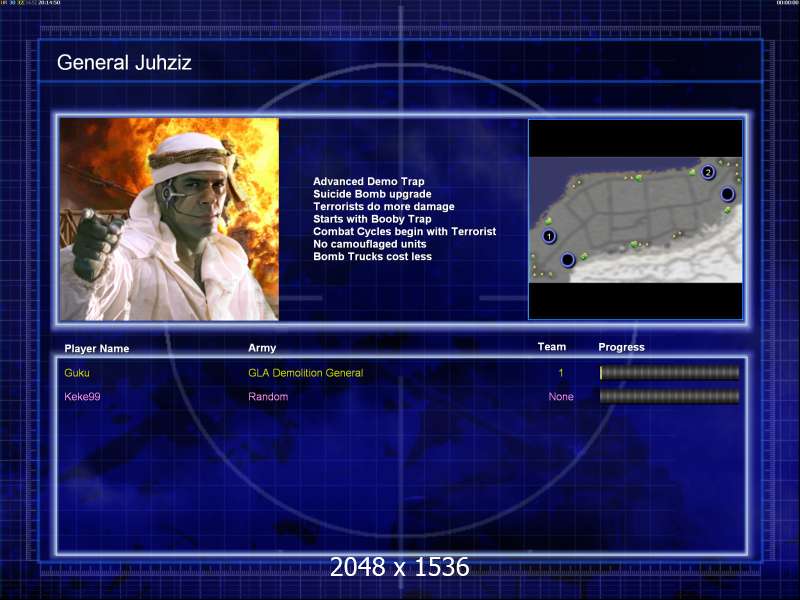Click the 'Army' column header
The width and height of the screenshot is (800, 600).
tap(262, 348)
